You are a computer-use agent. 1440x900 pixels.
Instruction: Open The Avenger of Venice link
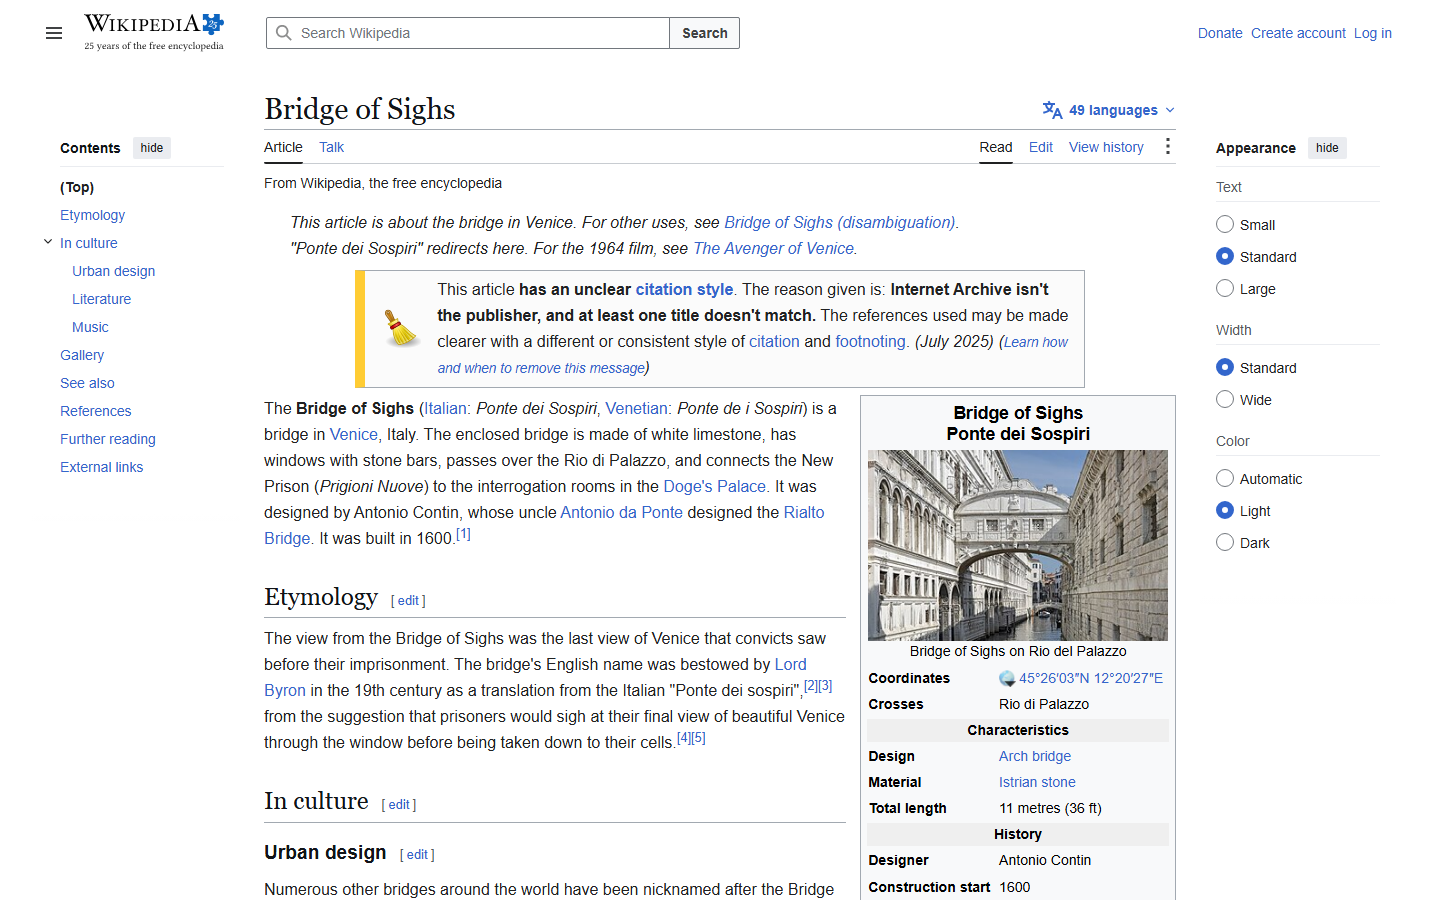point(774,248)
